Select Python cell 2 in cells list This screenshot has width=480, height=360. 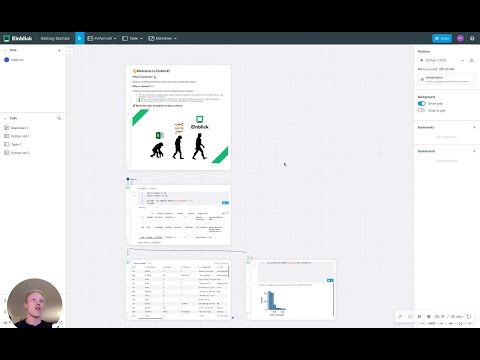17,153
